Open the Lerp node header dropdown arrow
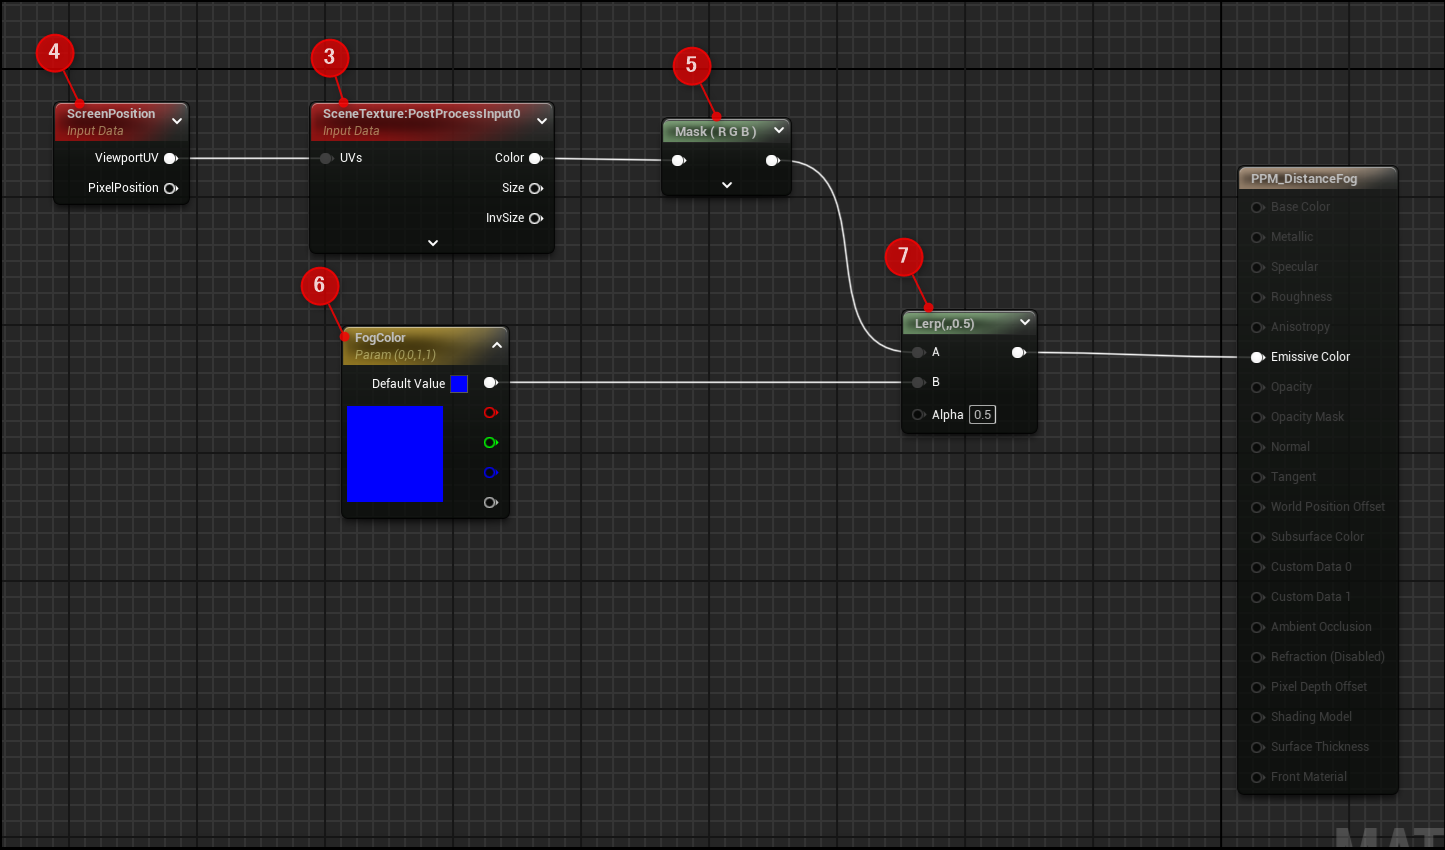Screen dimensions: 1445x850 coord(1025,322)
